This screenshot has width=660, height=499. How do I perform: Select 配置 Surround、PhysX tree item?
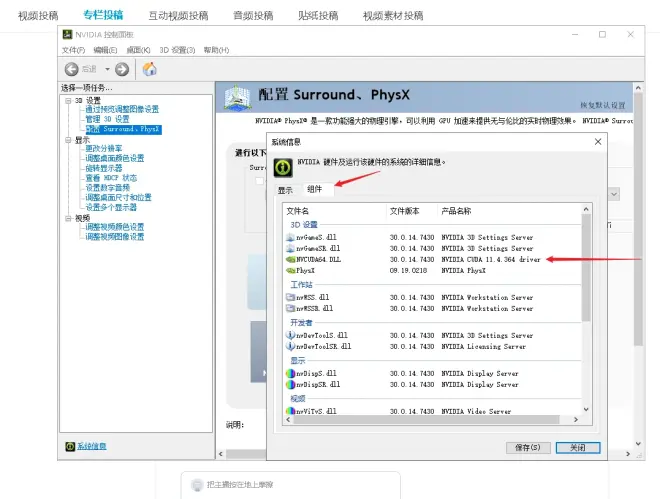tap(123, 129)
